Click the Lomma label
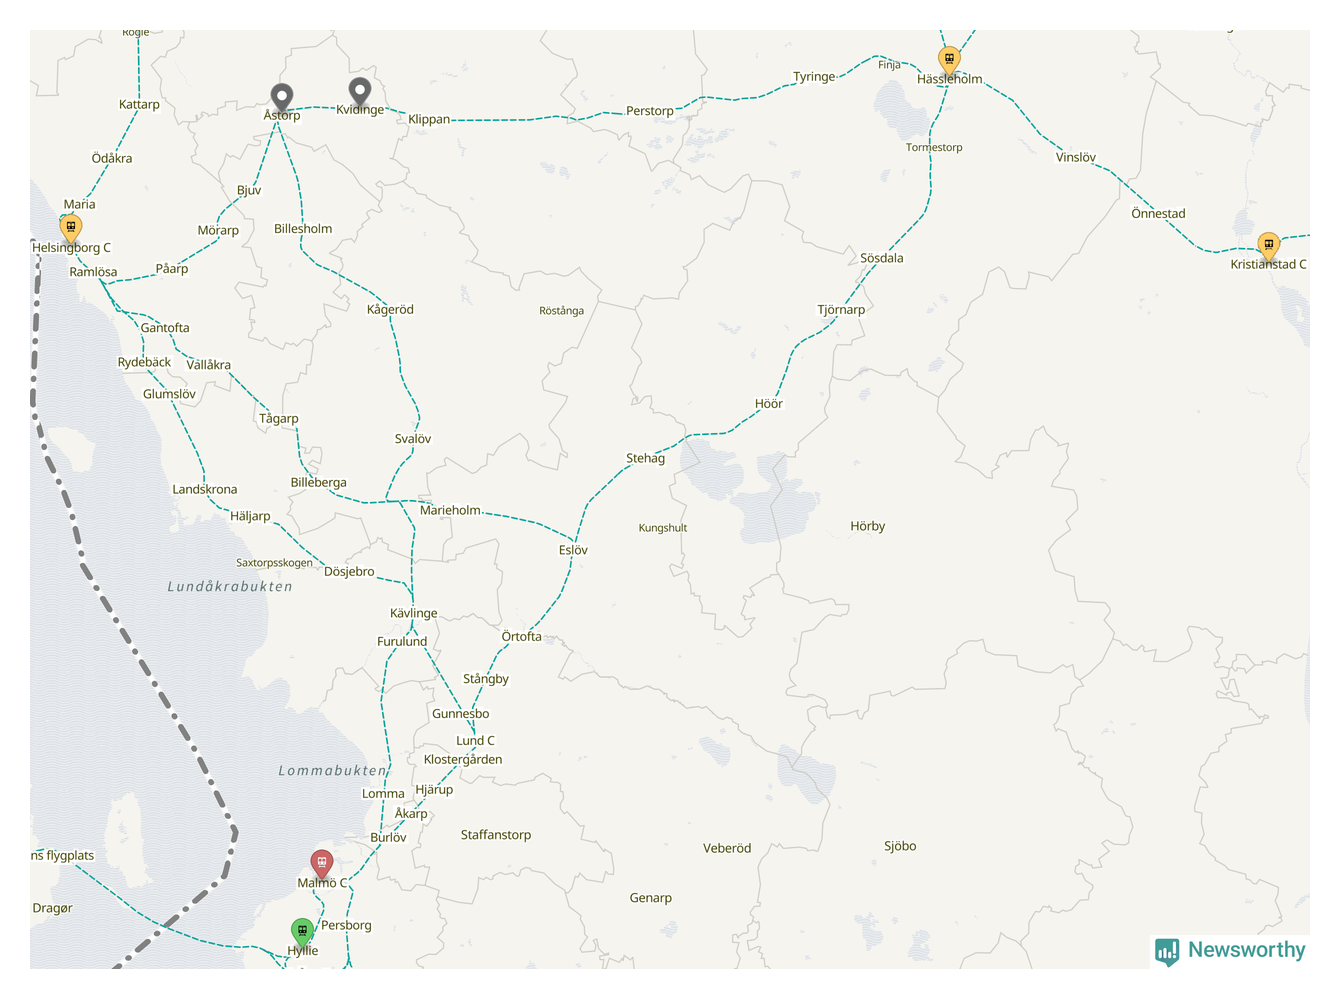The image size is (1340, 999). (x=383, y=794)
